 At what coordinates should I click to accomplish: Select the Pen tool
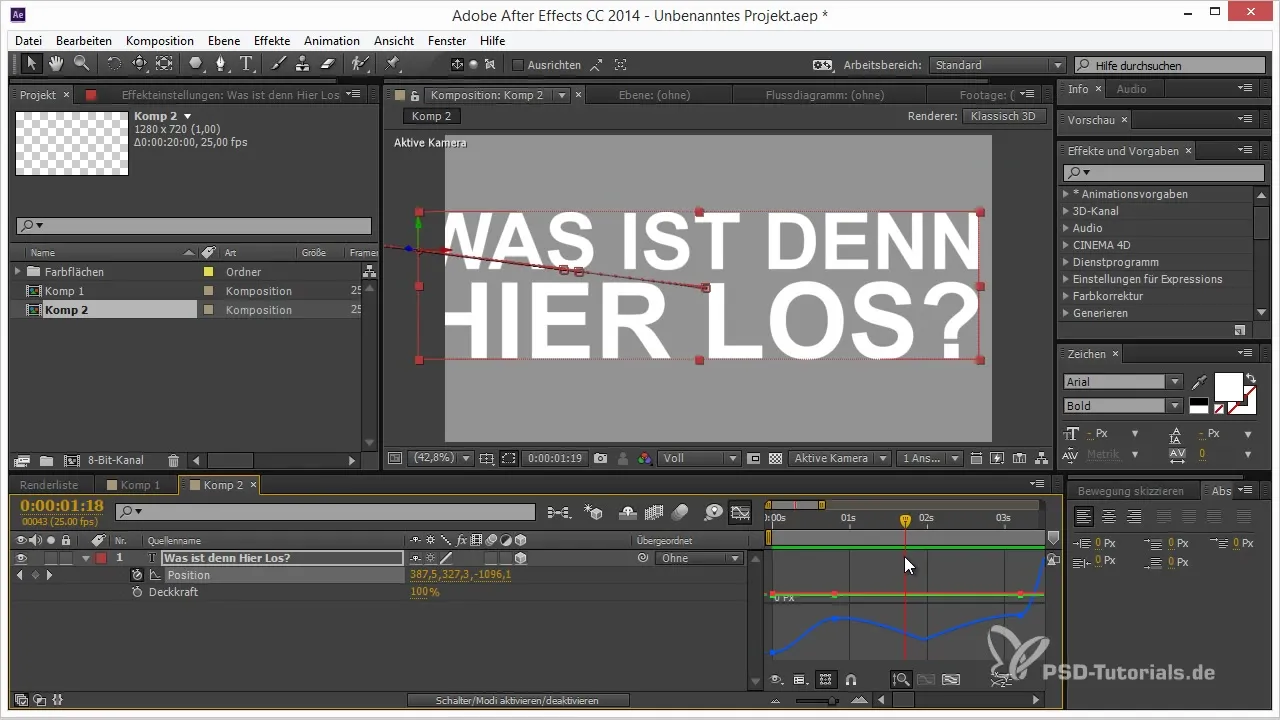(221, 64)
